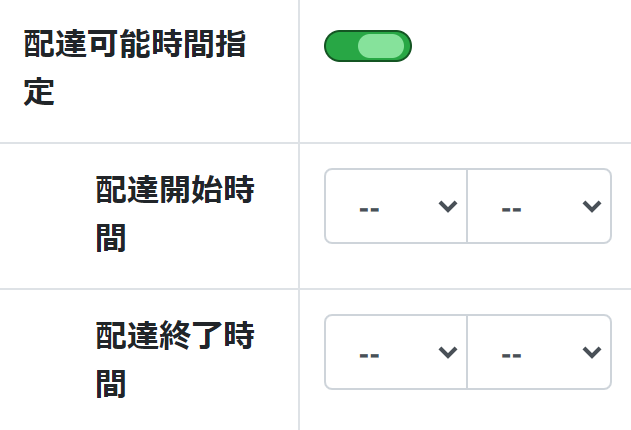
Task: Click the chevron arrow on end minute select
Action: click(x=591, y=352)
